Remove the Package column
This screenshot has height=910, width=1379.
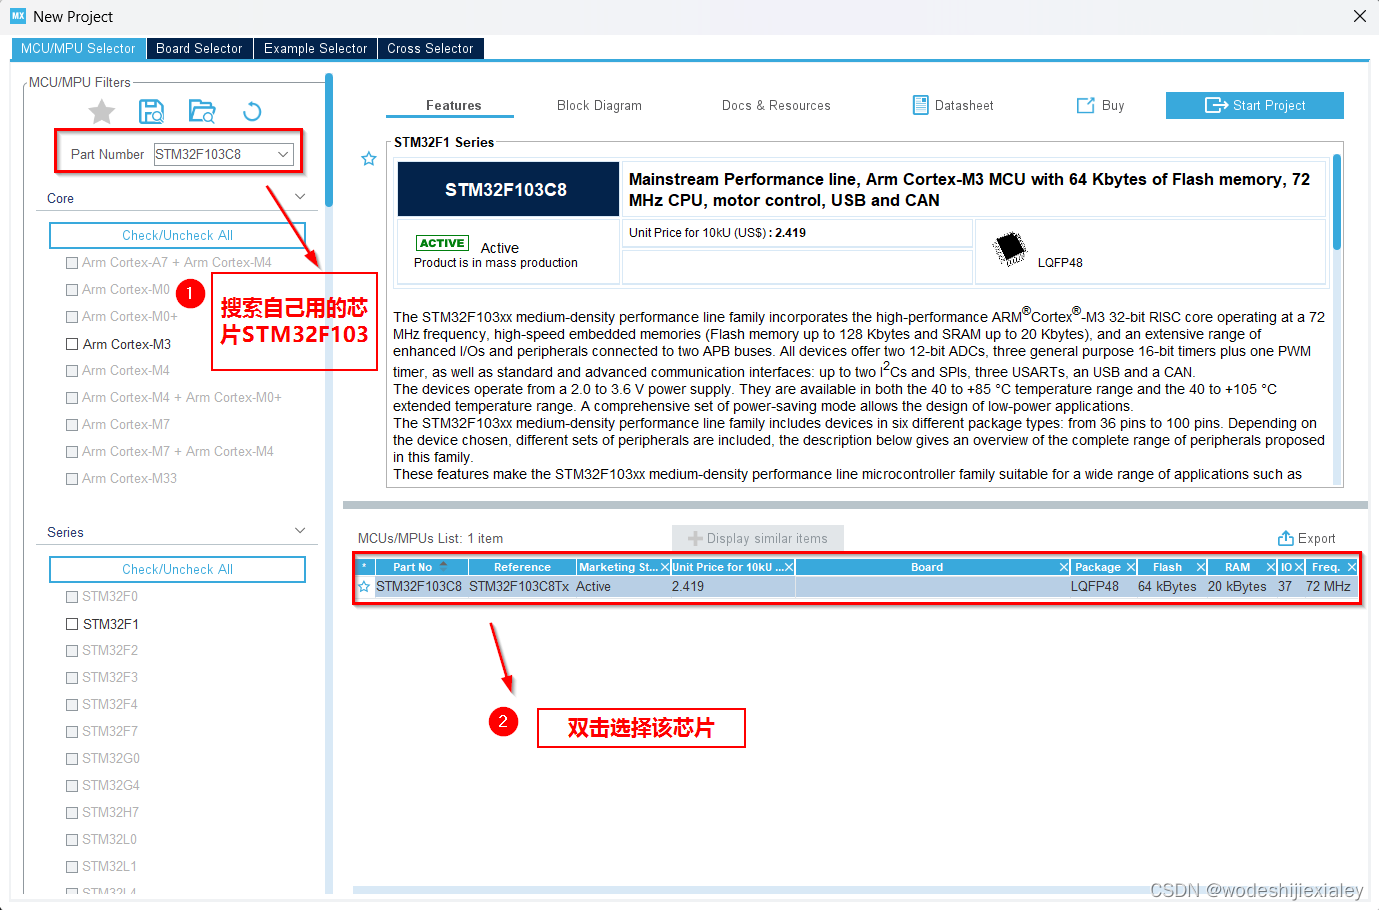tap(1131, 567)
